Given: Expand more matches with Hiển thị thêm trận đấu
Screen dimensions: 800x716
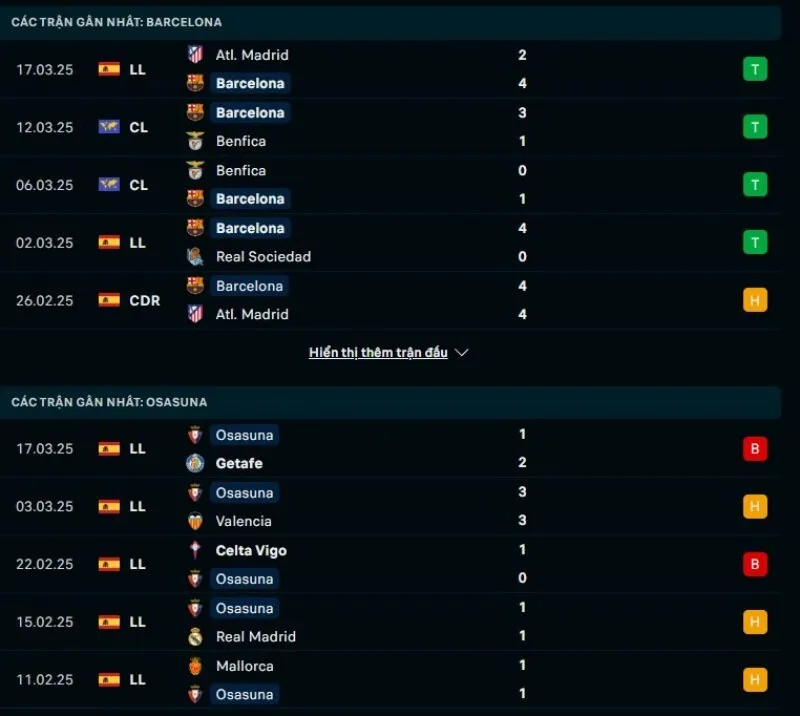Looking at the screenshot, I should click(378, 353).
